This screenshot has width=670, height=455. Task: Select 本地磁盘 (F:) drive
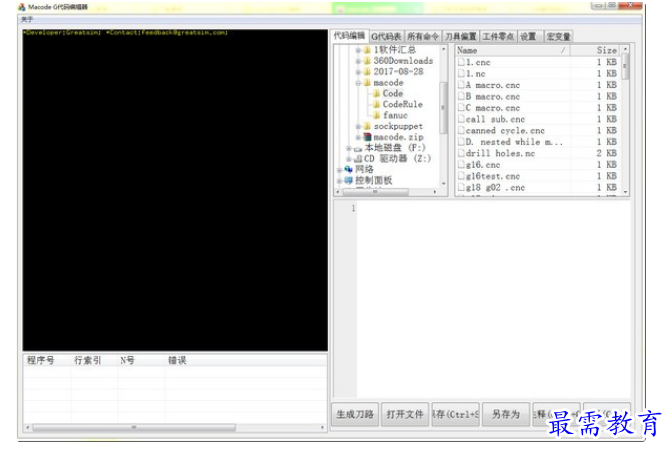[395, 148]
